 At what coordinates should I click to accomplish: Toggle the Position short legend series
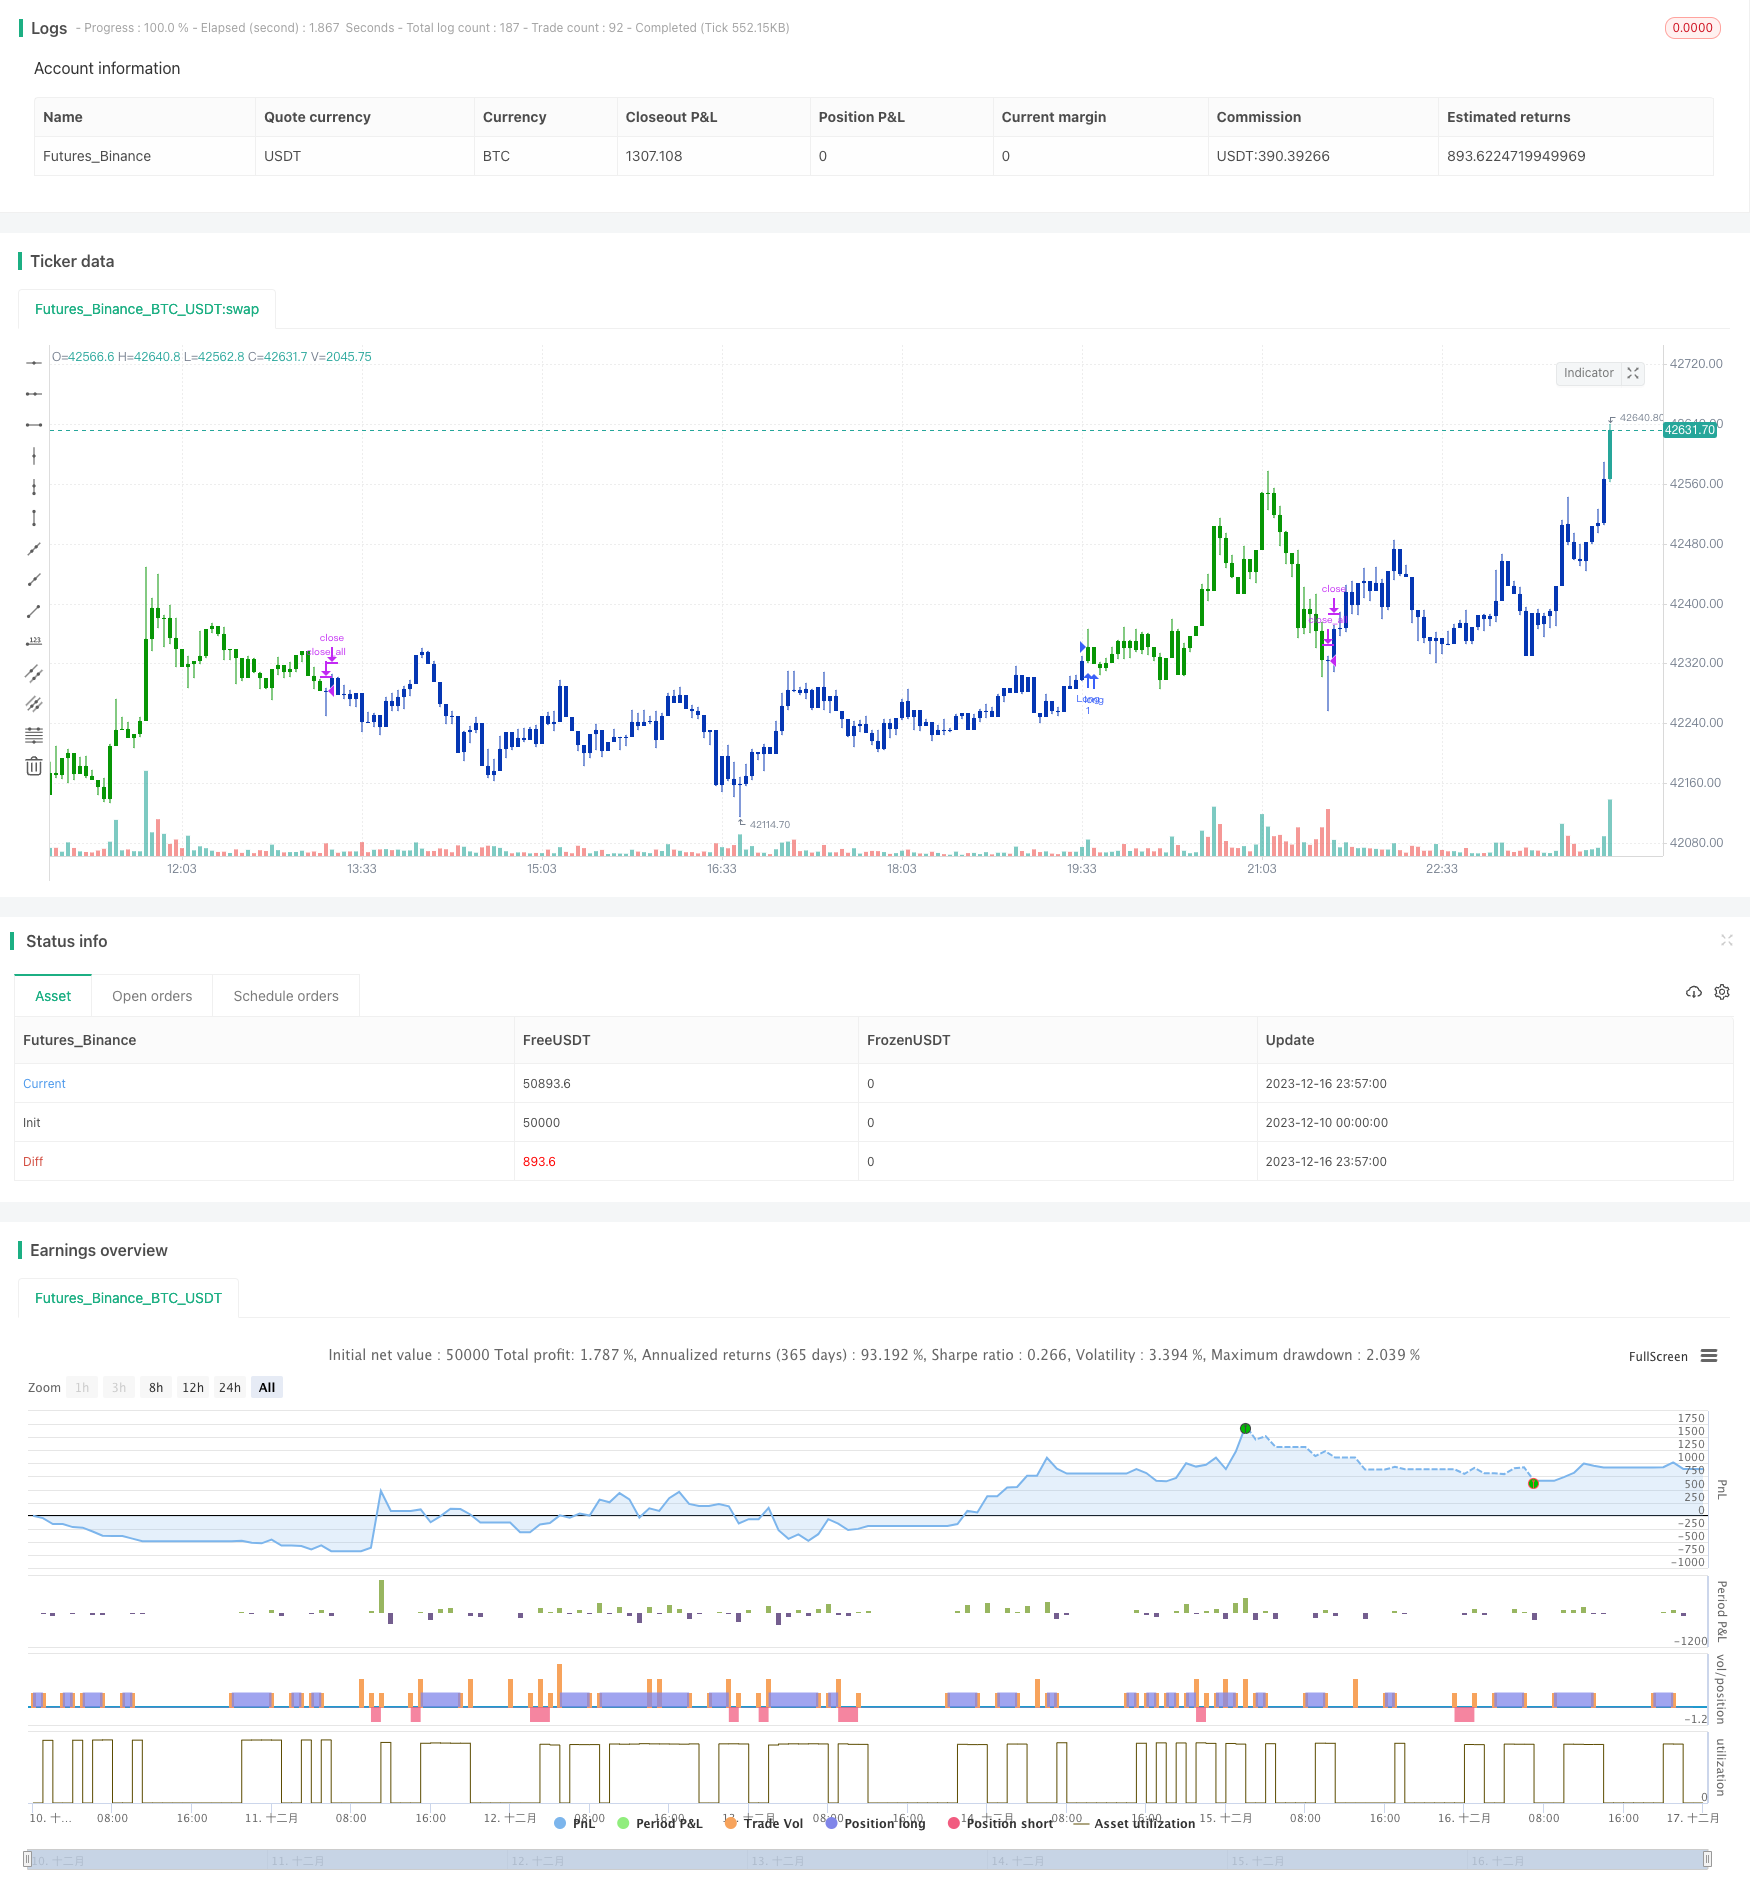1000,1823
